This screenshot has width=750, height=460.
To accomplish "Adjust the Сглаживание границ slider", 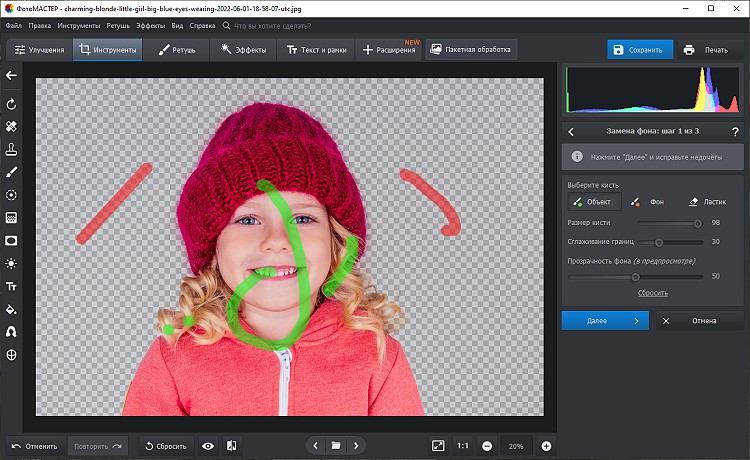I will [659, 242].
